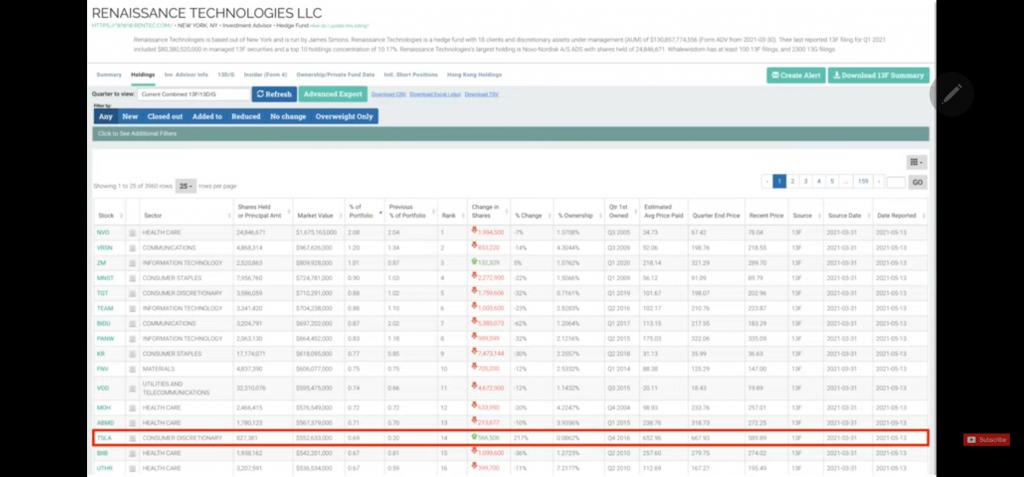Open the TSLA stock link
This screenshot has width=1024, height=477.
tap(103, 438)
